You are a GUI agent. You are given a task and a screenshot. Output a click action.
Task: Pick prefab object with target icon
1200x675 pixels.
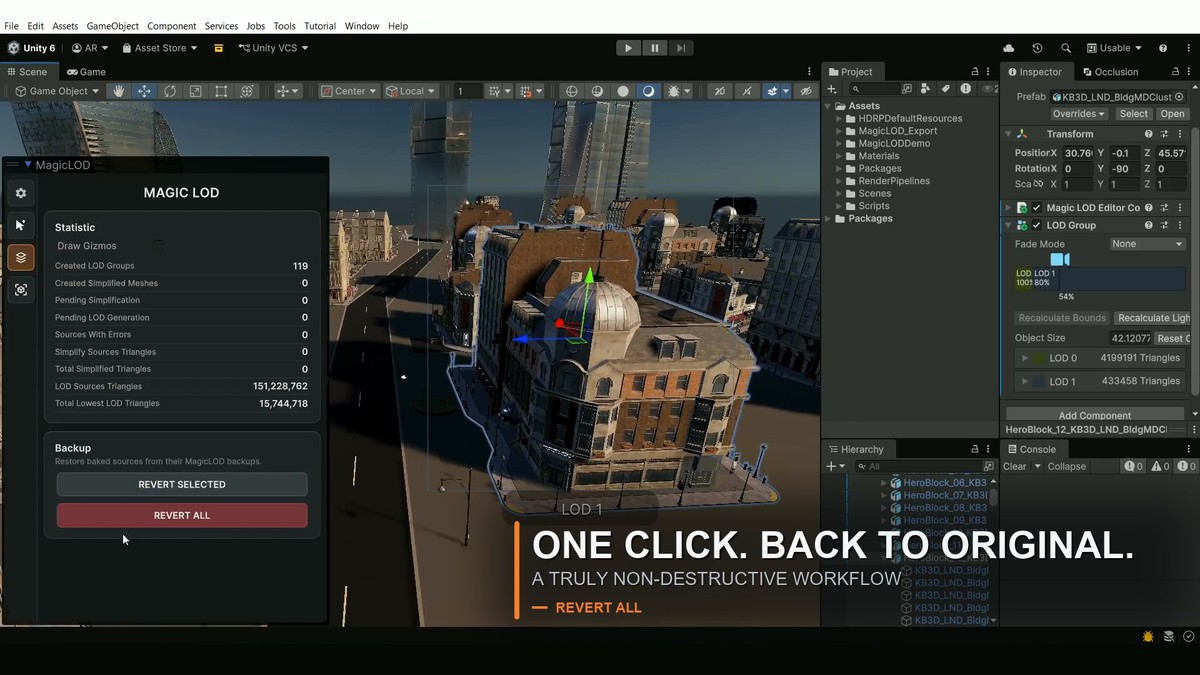(x=1180, y=97)
